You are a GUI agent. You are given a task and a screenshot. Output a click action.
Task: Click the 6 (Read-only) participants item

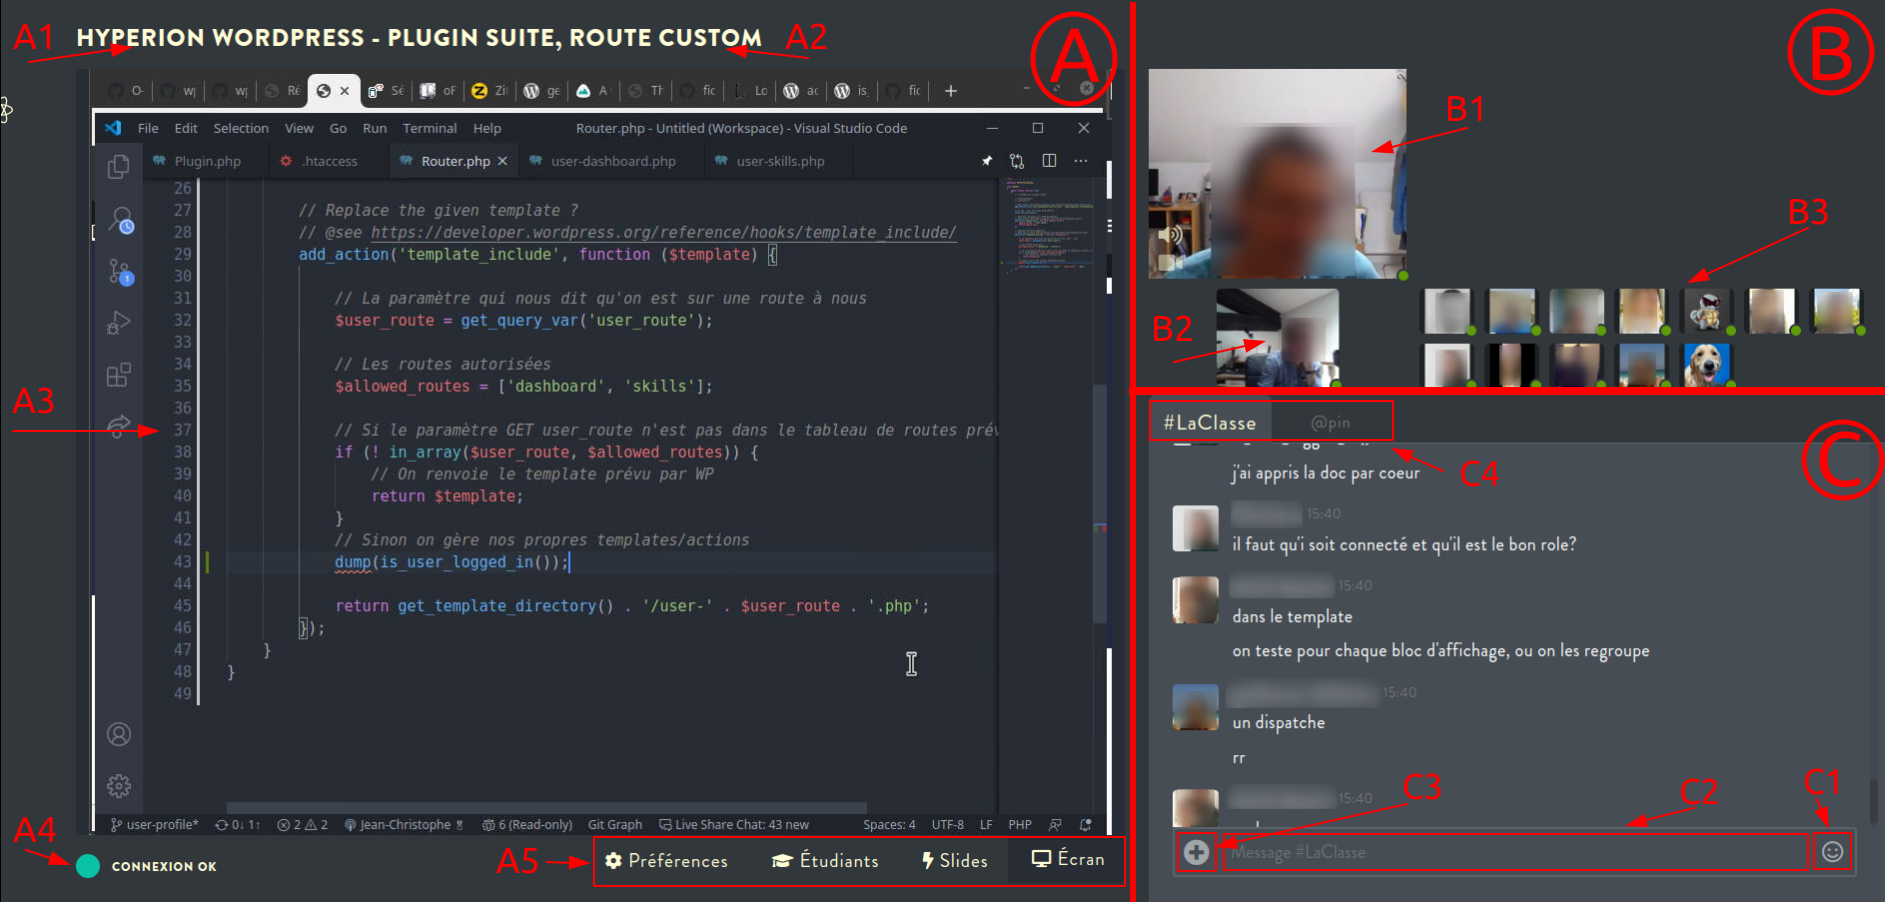527,825
